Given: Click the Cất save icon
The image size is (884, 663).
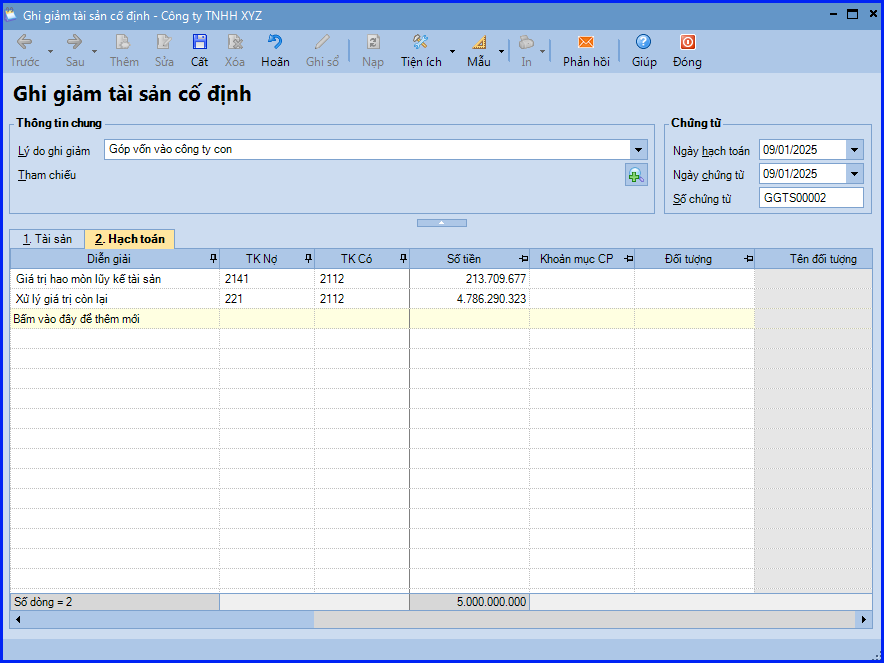Looking at the screenshot, I should click(200, 43).
